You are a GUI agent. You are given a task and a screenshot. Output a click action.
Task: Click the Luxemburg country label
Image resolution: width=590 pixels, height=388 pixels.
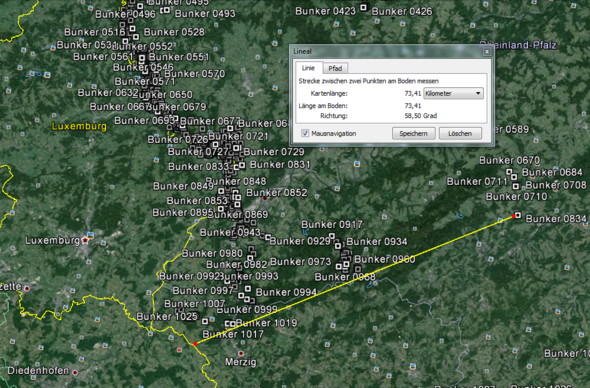point(79,126)
